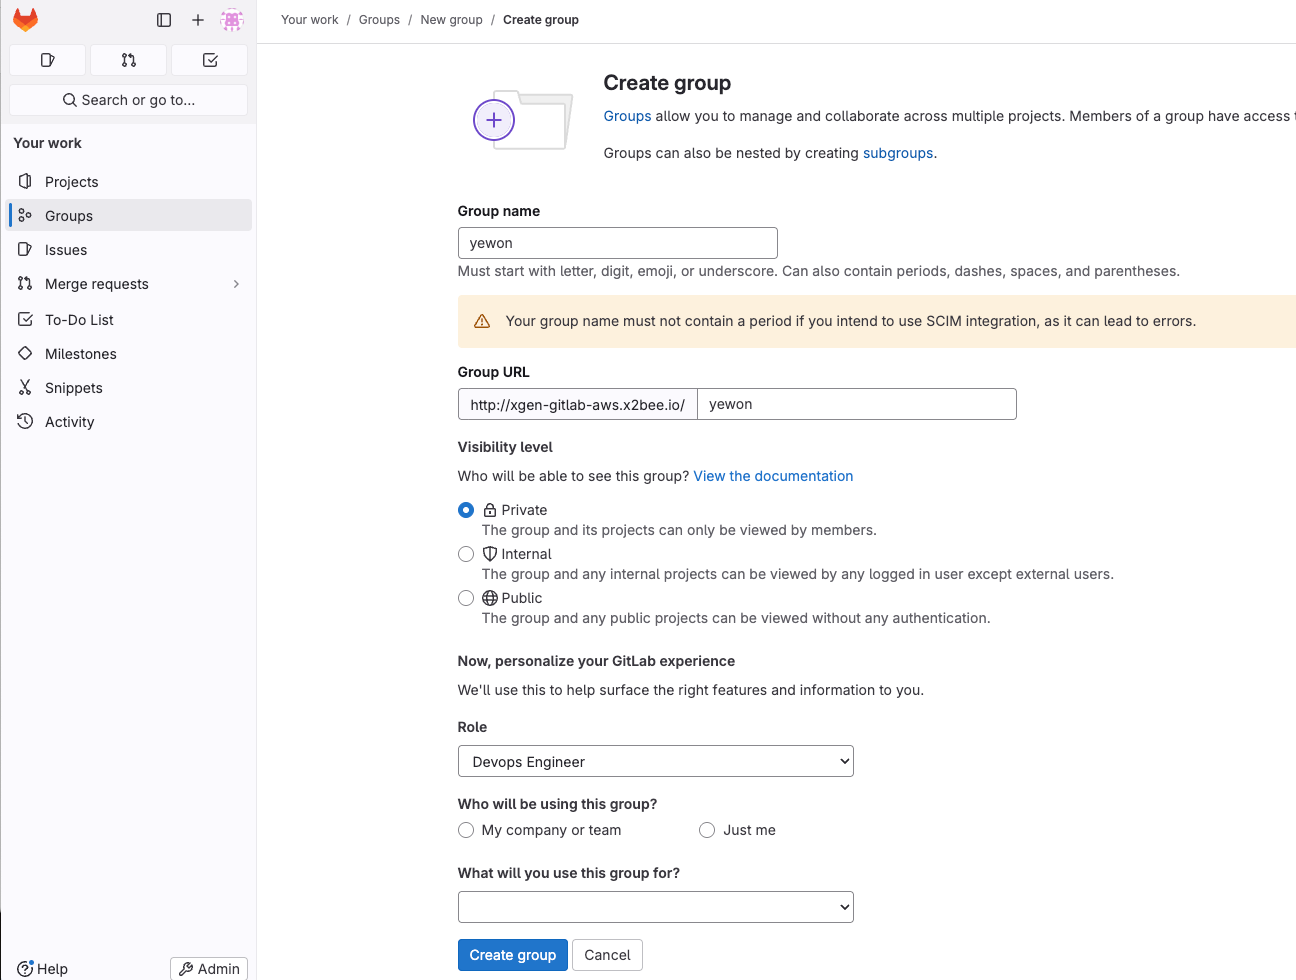The image size is (1296, 980).
Task: Go to Snippets in the sidebar
Action: pyautogui.click(x=130, y=387)
